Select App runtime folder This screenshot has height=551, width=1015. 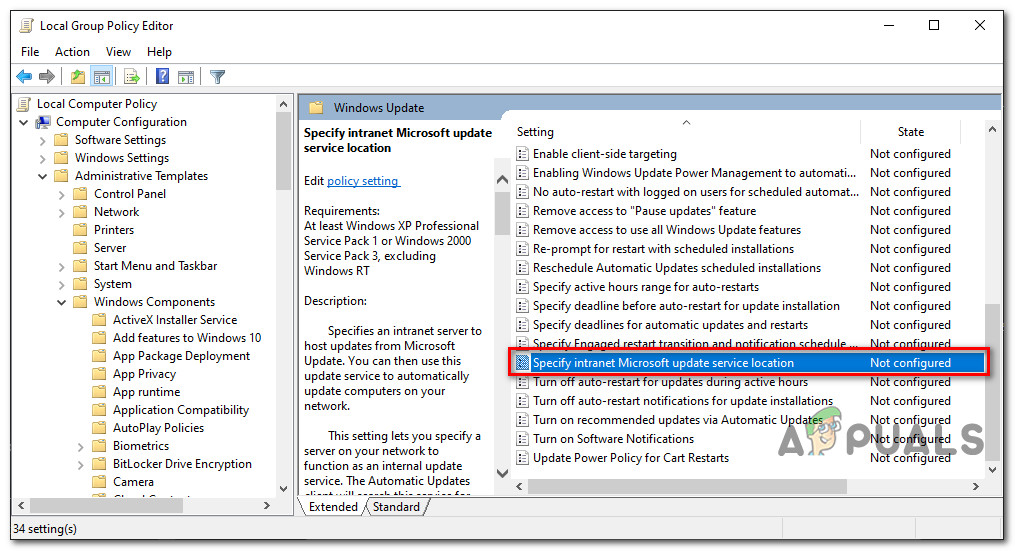click(146, 392)
